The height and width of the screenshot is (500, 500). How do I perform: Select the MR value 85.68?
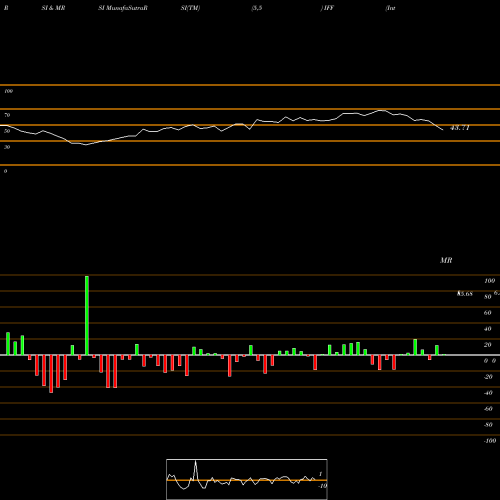465,294
